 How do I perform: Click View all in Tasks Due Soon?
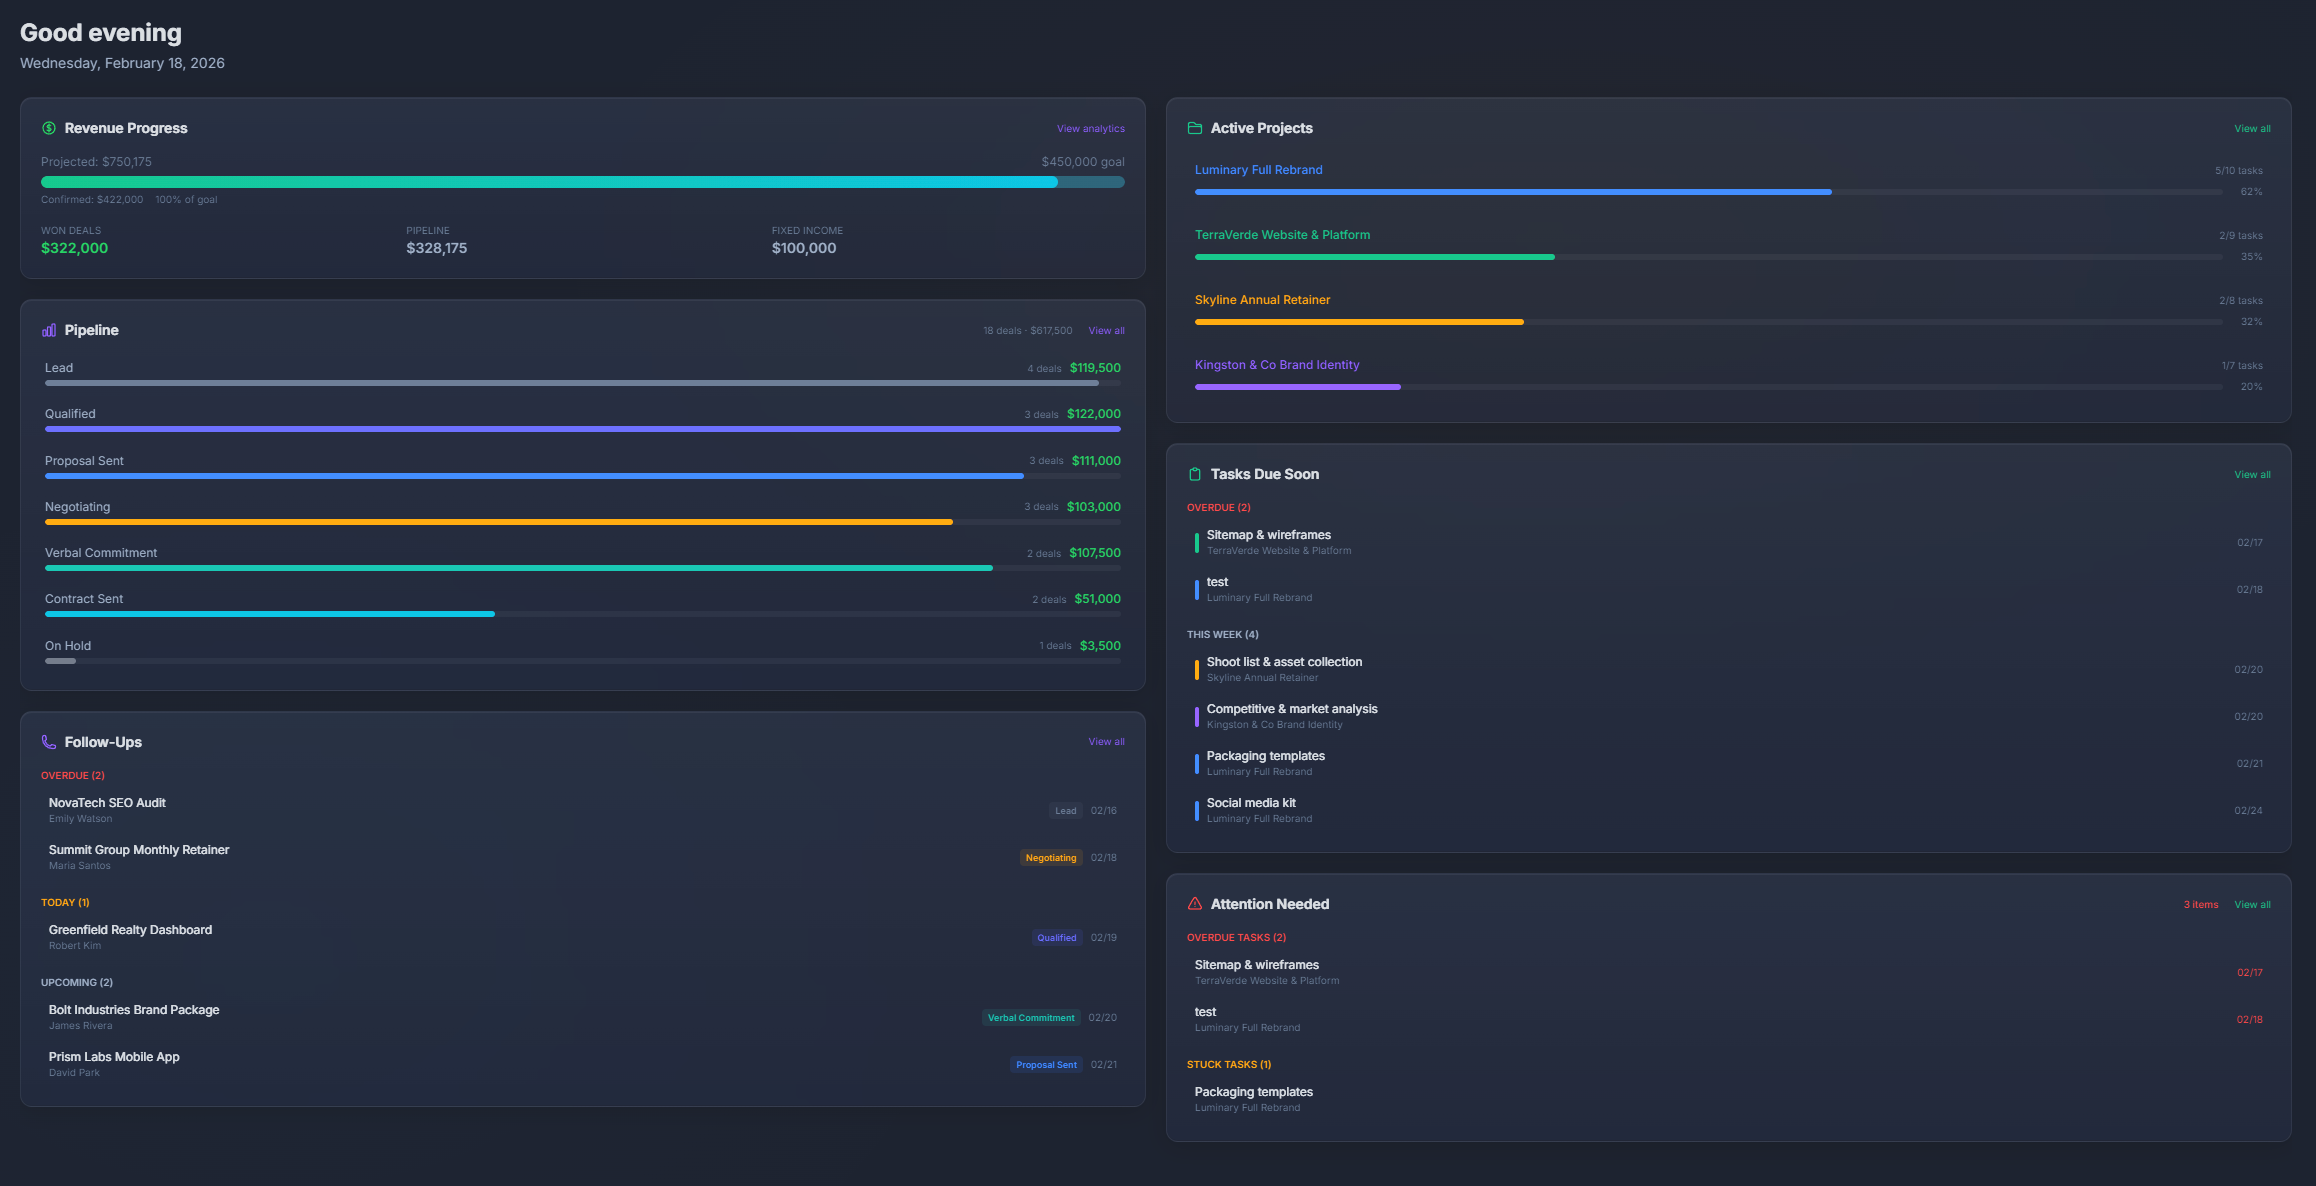pyautogui.click(x=2252, y=474)
